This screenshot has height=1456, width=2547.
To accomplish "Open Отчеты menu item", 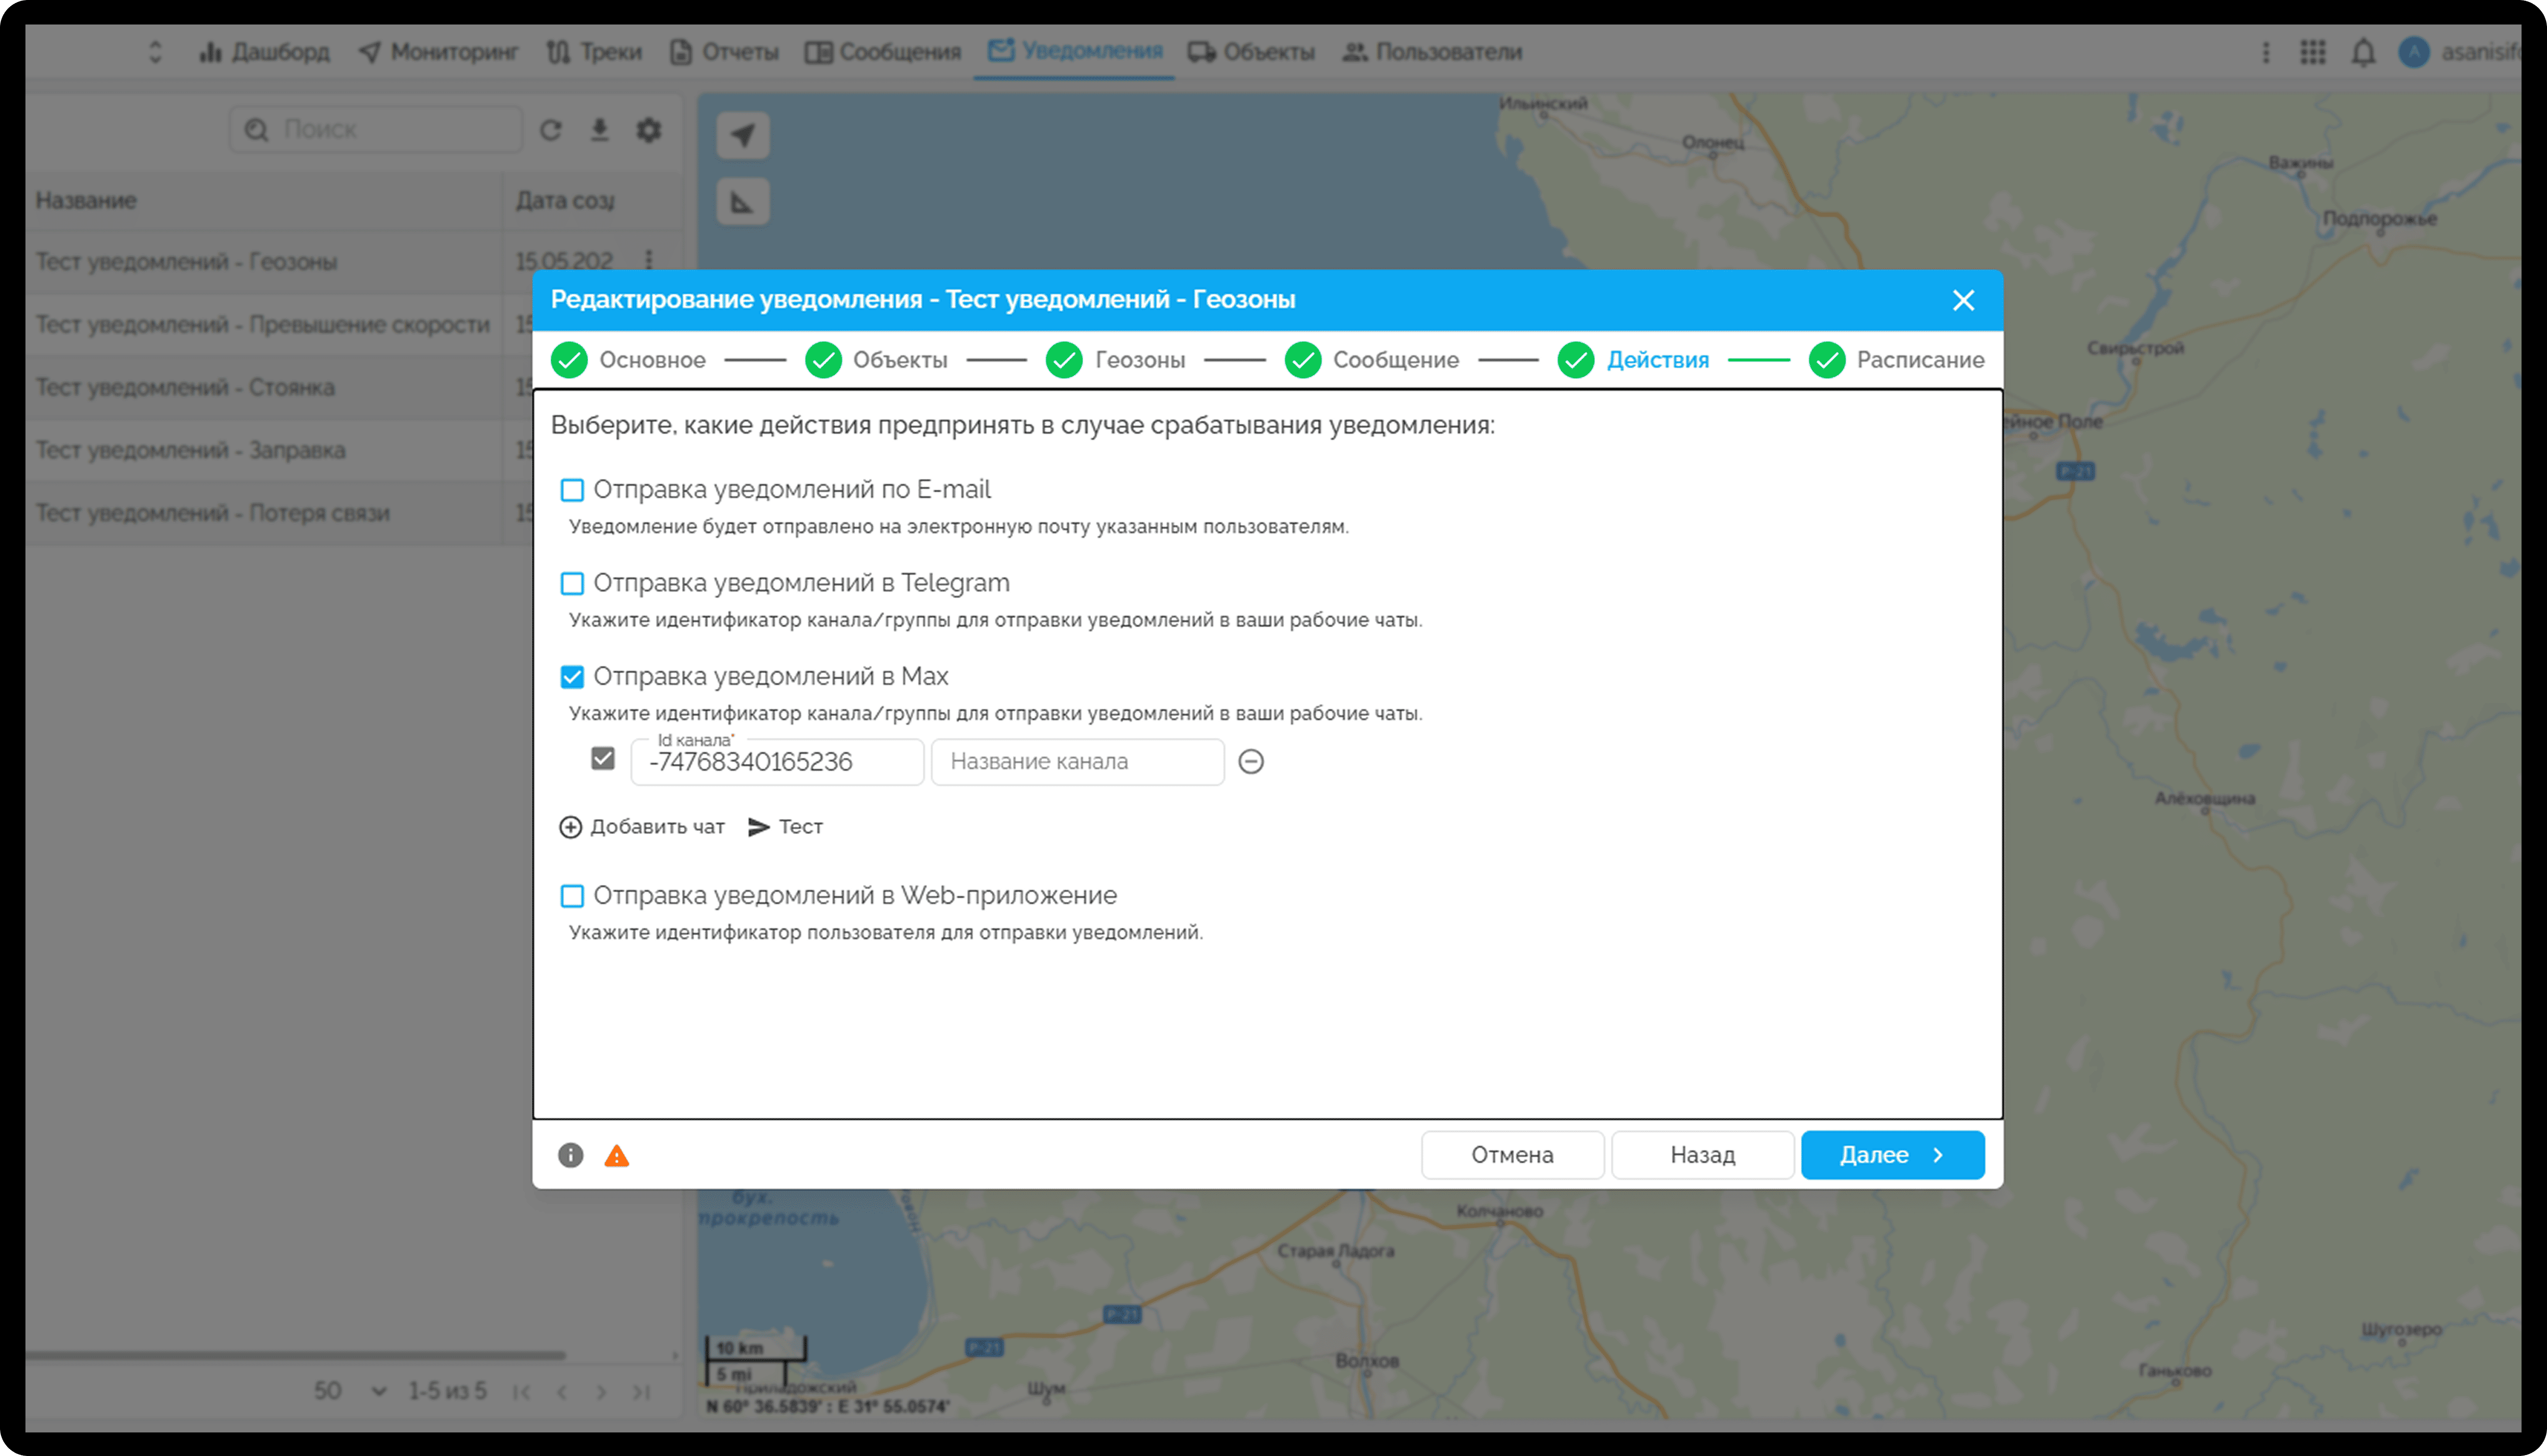I will 724,52.
